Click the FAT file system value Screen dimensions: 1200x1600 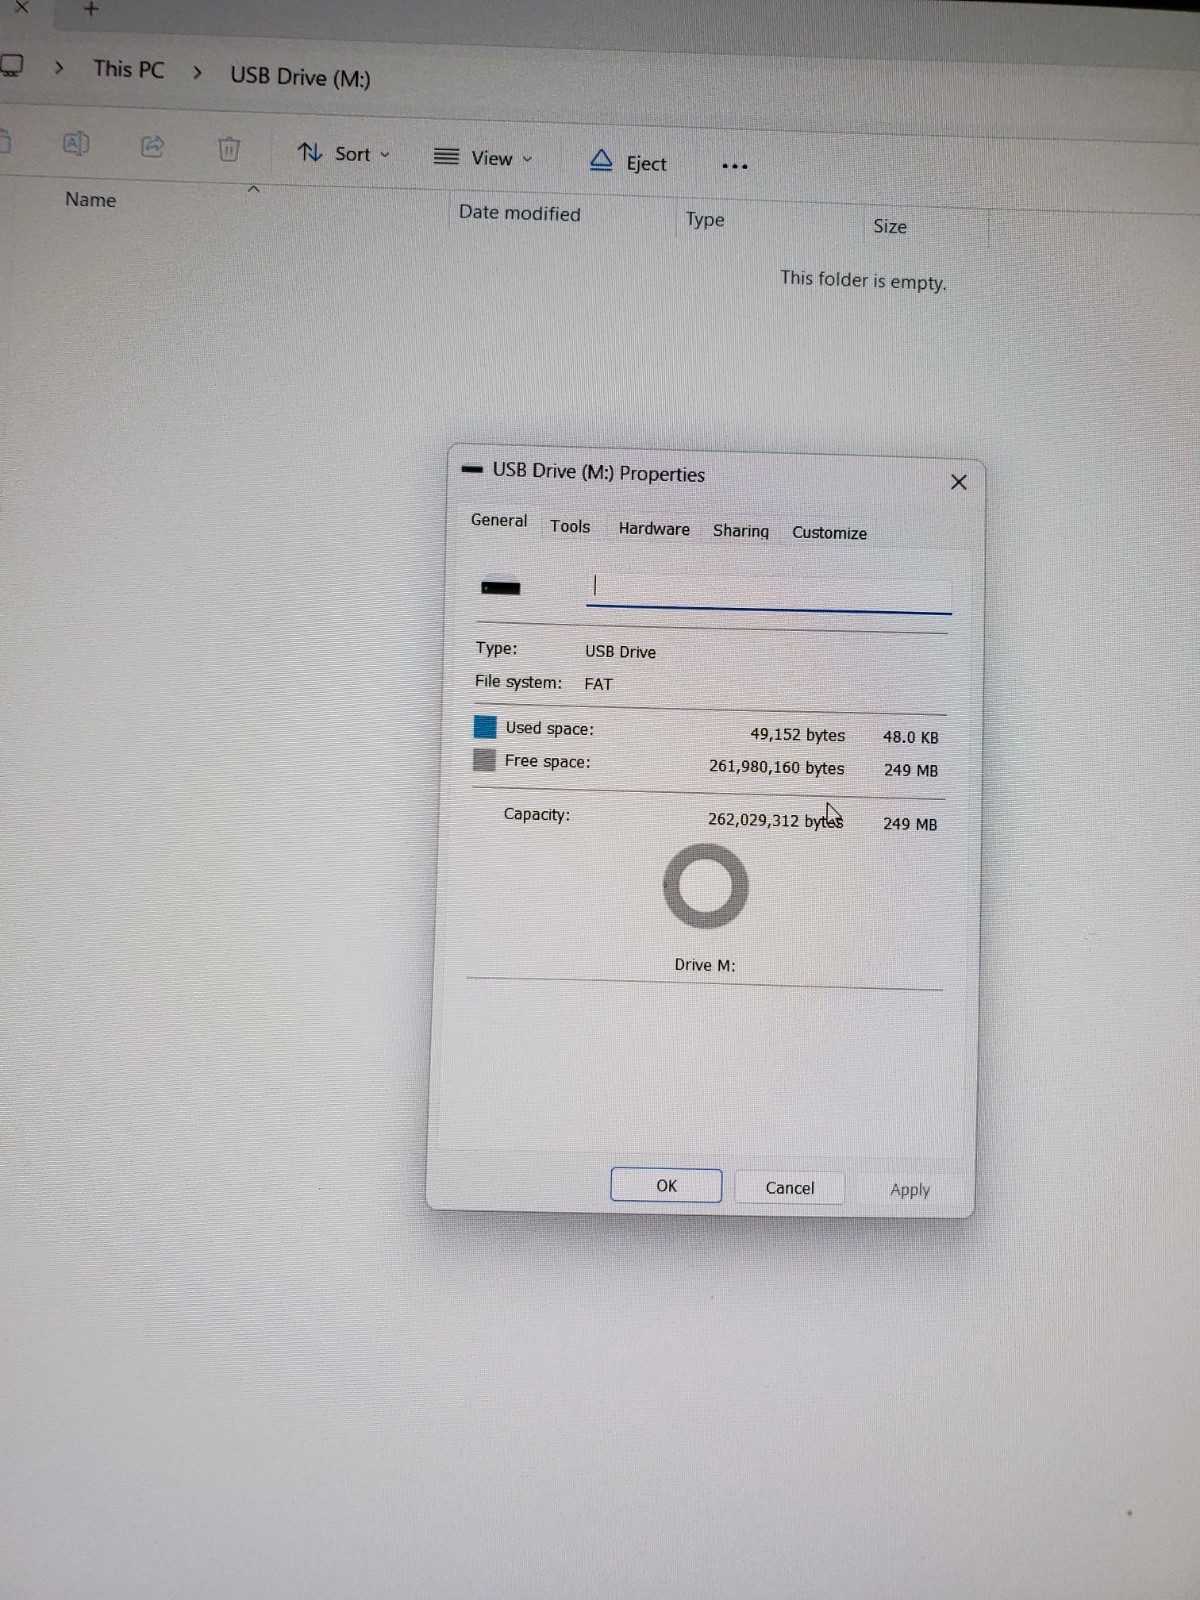(598, 684)
